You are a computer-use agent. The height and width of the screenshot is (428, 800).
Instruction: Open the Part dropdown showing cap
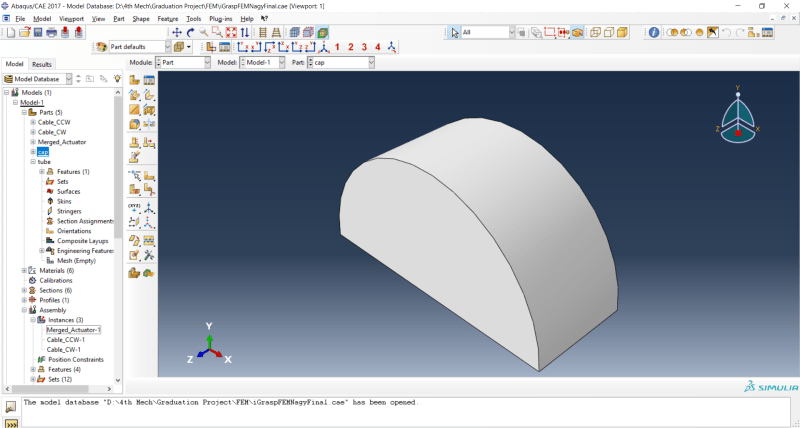click(x=371, y=62)
